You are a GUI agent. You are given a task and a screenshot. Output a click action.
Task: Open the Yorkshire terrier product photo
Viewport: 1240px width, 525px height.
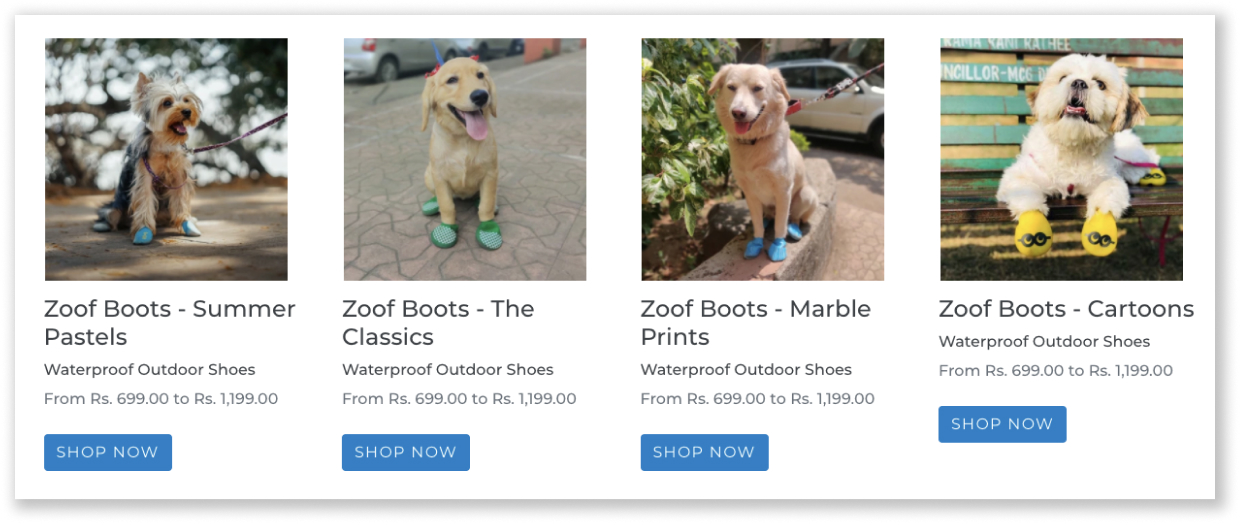tap(166, 160)
